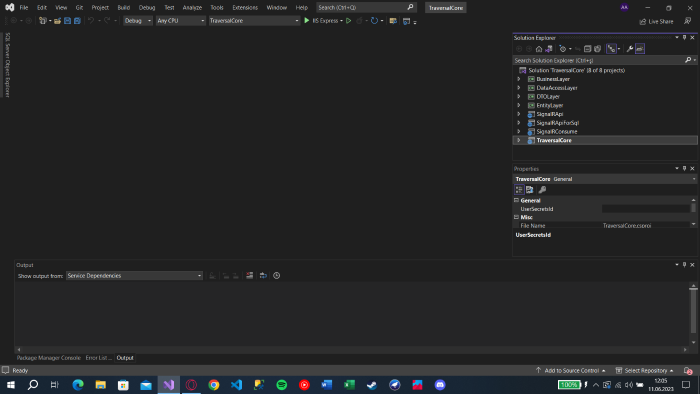Open Spotify from the taskbar
700x394 pixels.
pyautogui.click(x=282, y=385)
